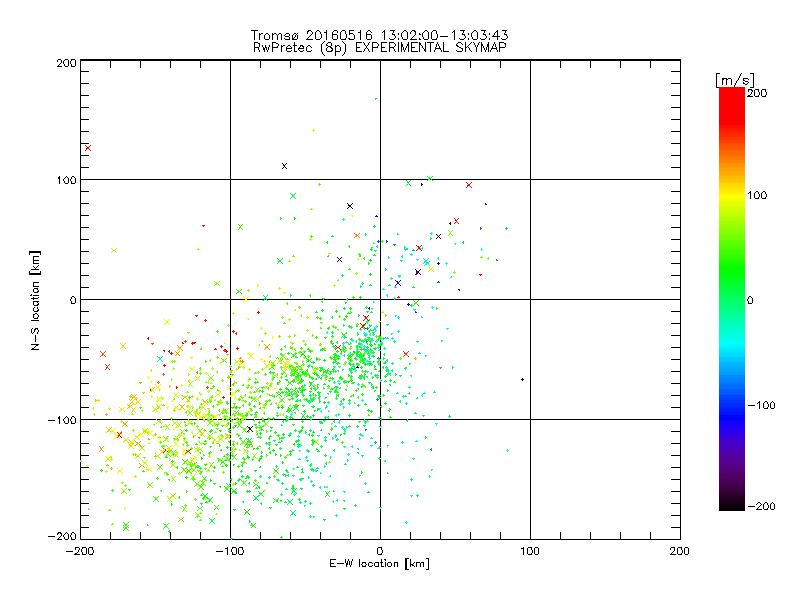Select the 0 label on the colorbar
Viewport: 800px width, 600px height.
click(750, 300)
